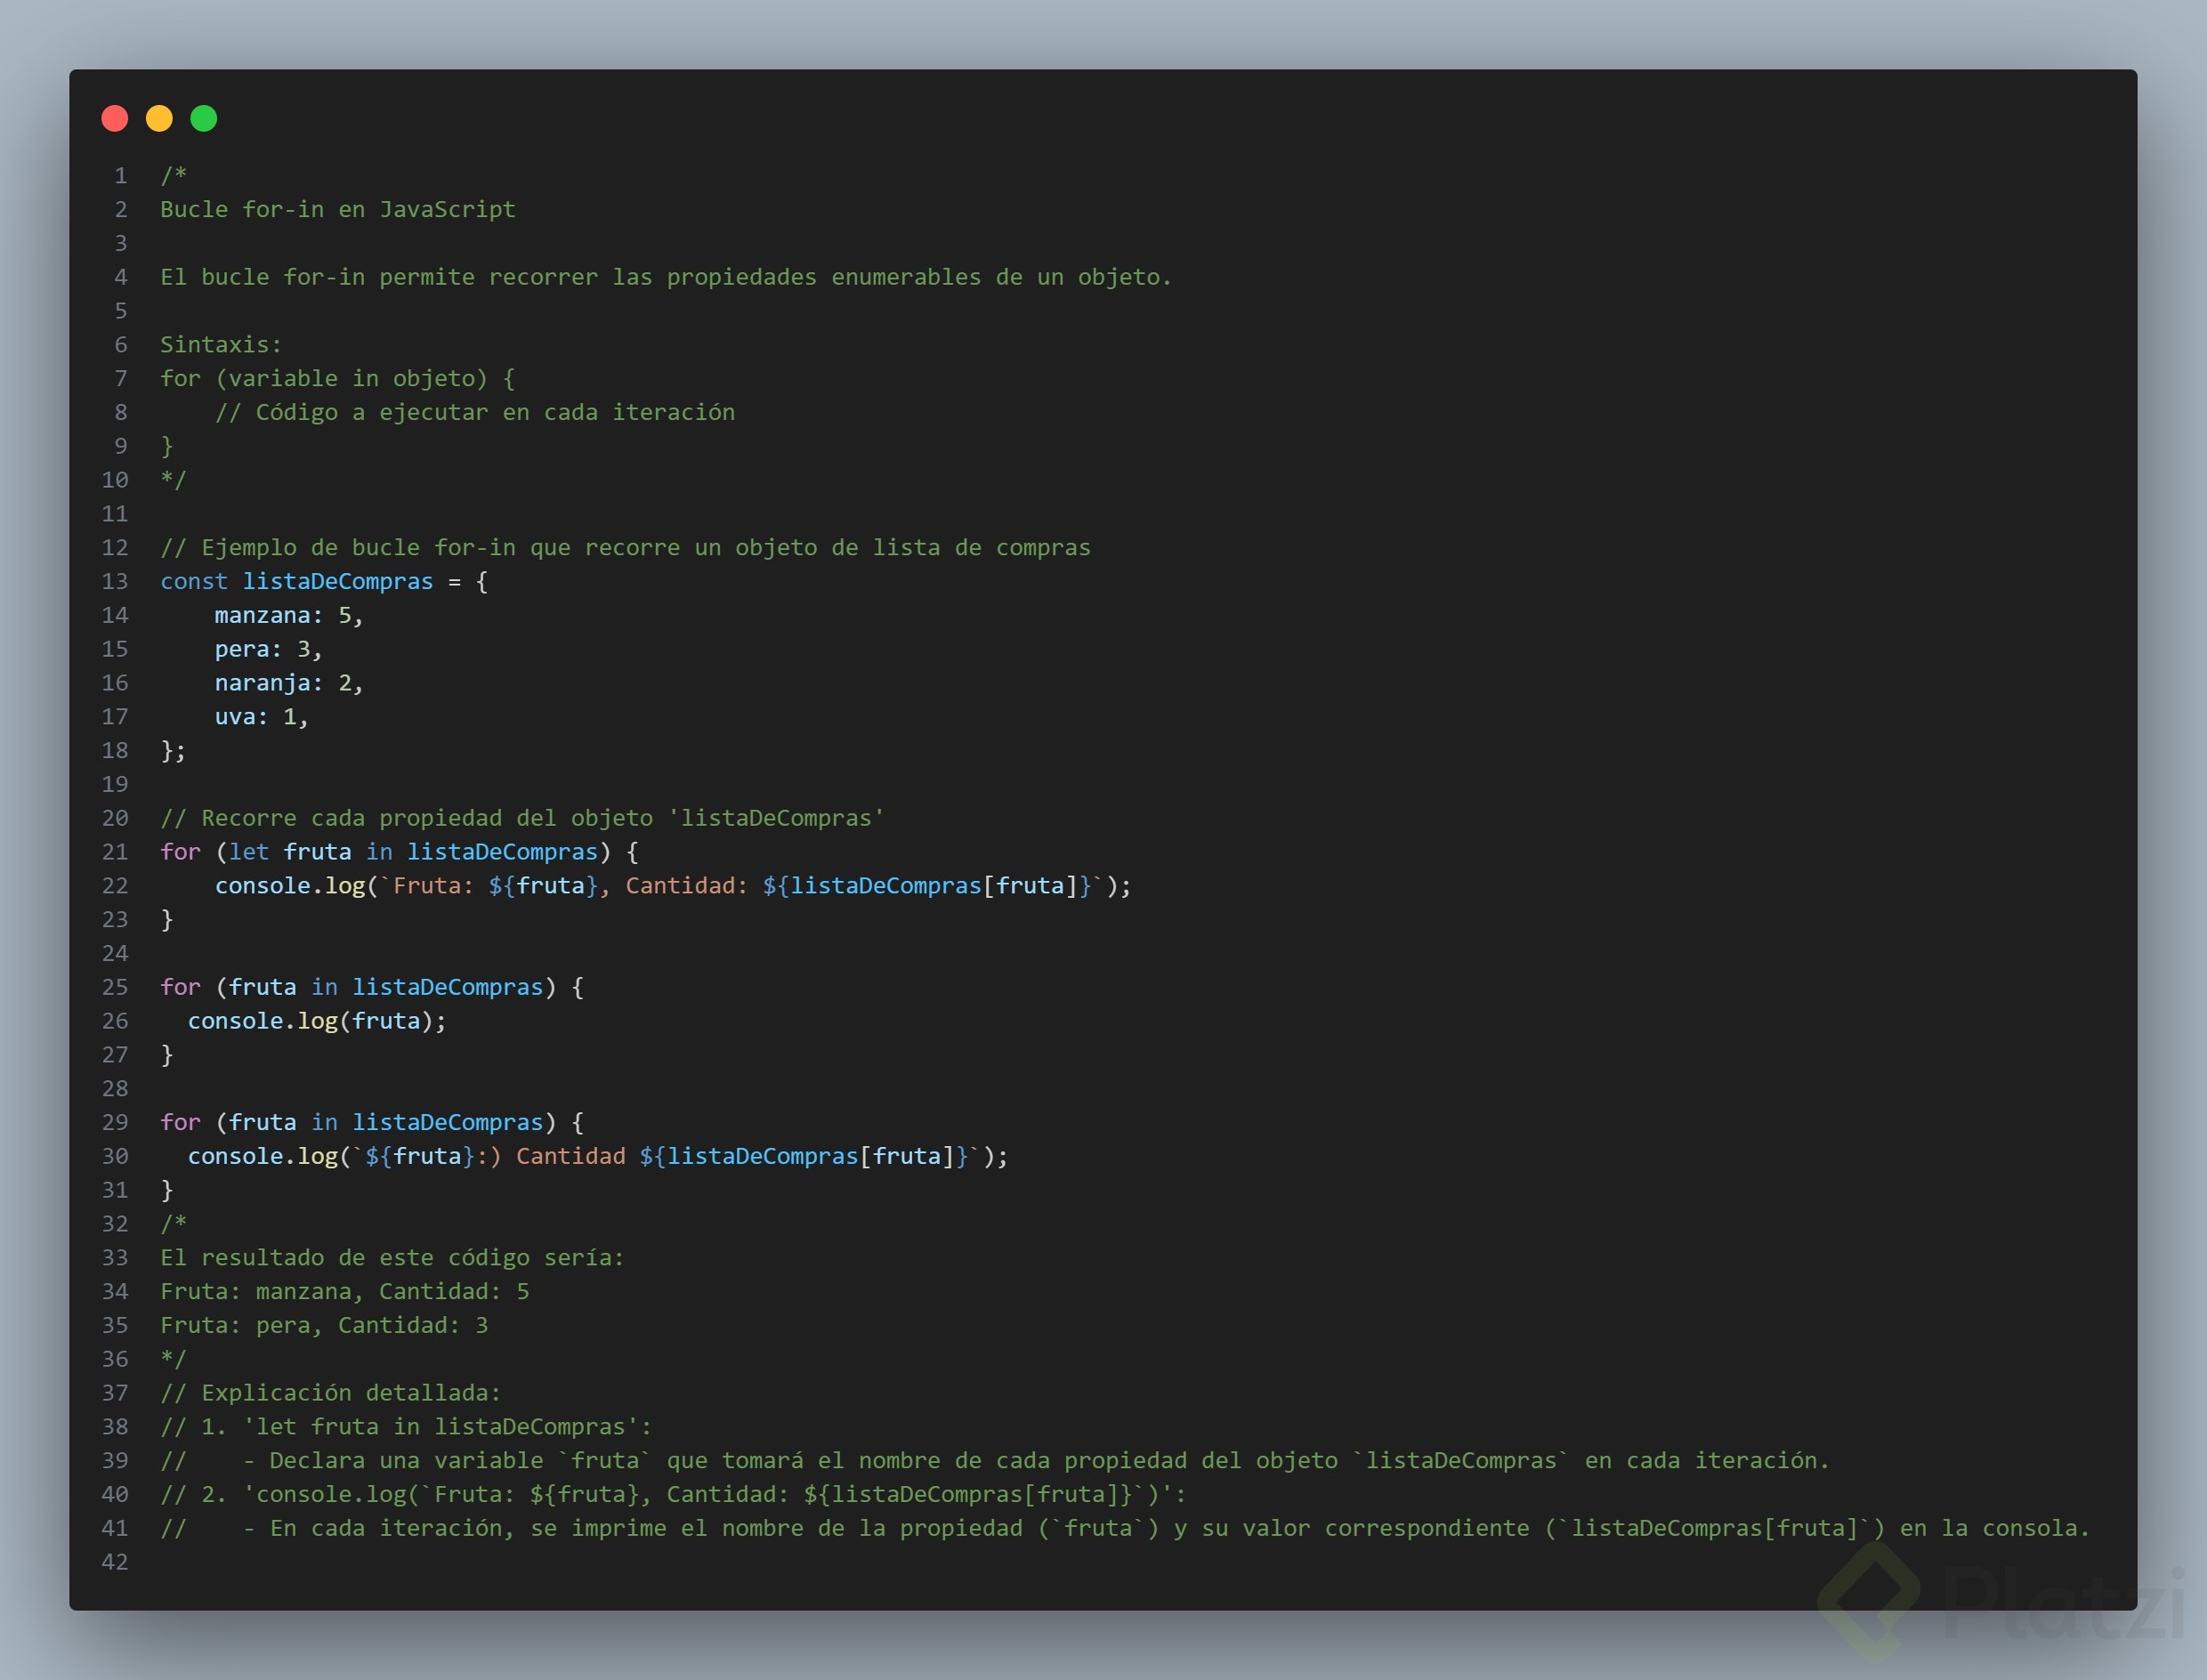Click the yellow minimize dot
This screenshot has height=1680, width=2207.
click(x=159, y=119)
